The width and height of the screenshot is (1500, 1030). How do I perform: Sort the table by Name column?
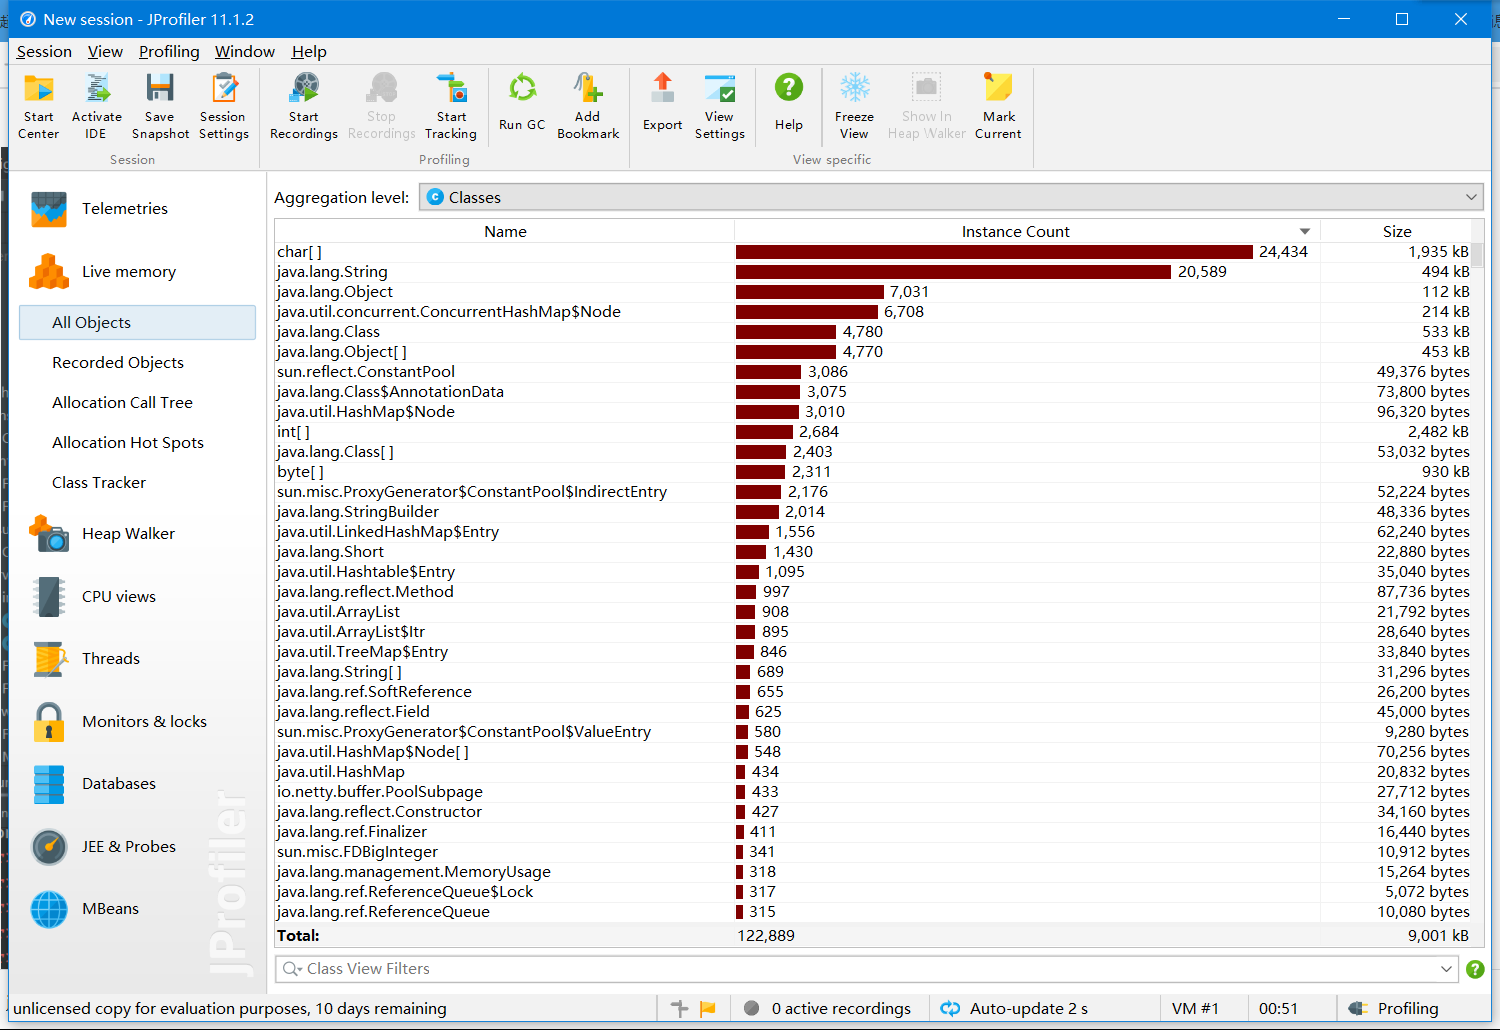tap(505, 231)
